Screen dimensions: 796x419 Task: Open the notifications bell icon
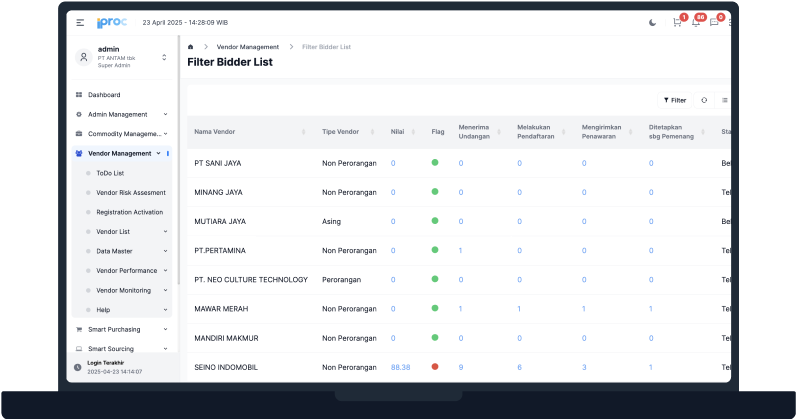click(x=695, y=22)
